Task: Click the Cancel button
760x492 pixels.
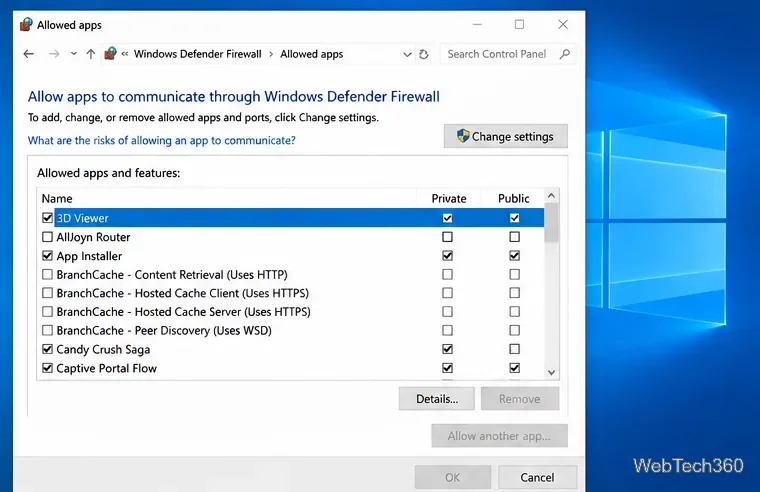Action: pos(537,477)
